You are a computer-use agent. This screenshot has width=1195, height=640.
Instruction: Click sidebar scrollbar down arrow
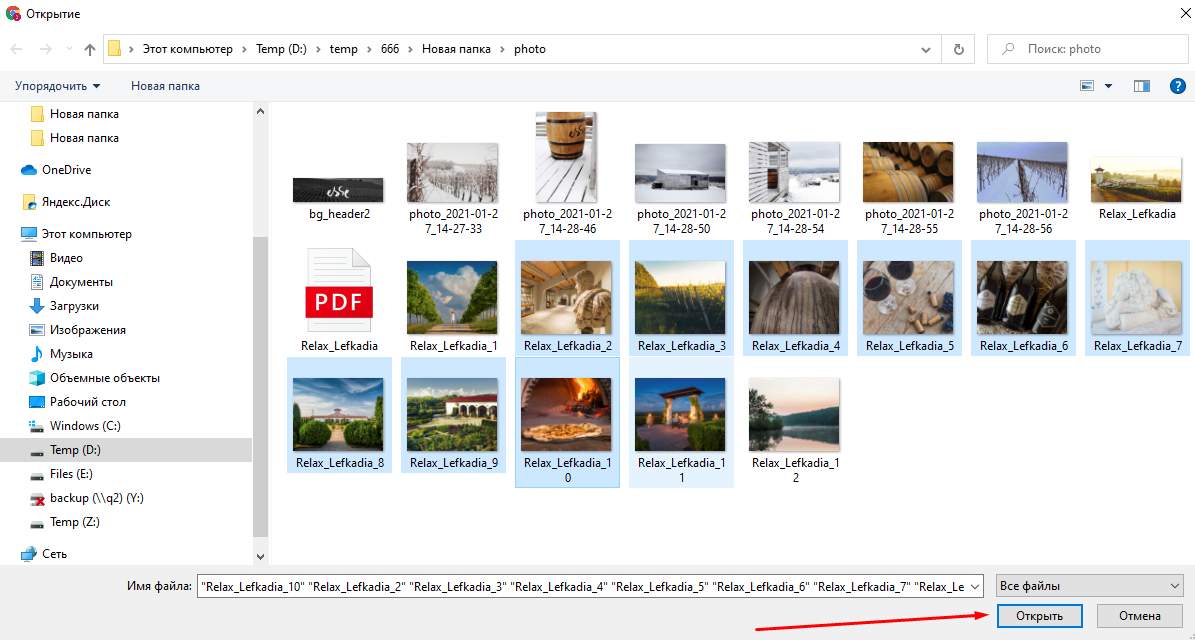point(261,557)
